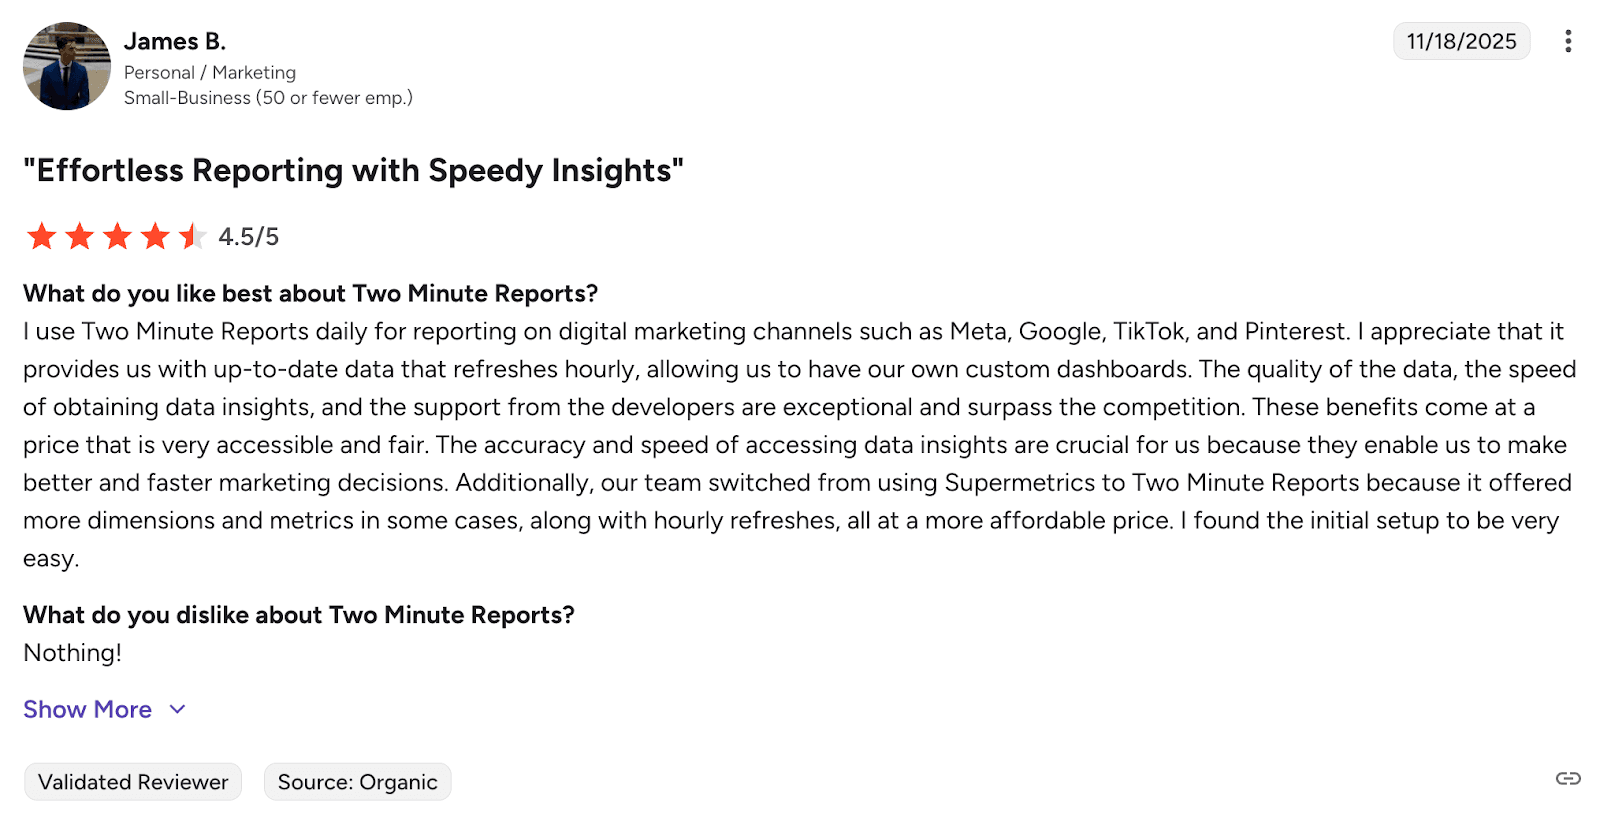
Task: Click the 4.5/5 rating score text
Action: [248, 237]
